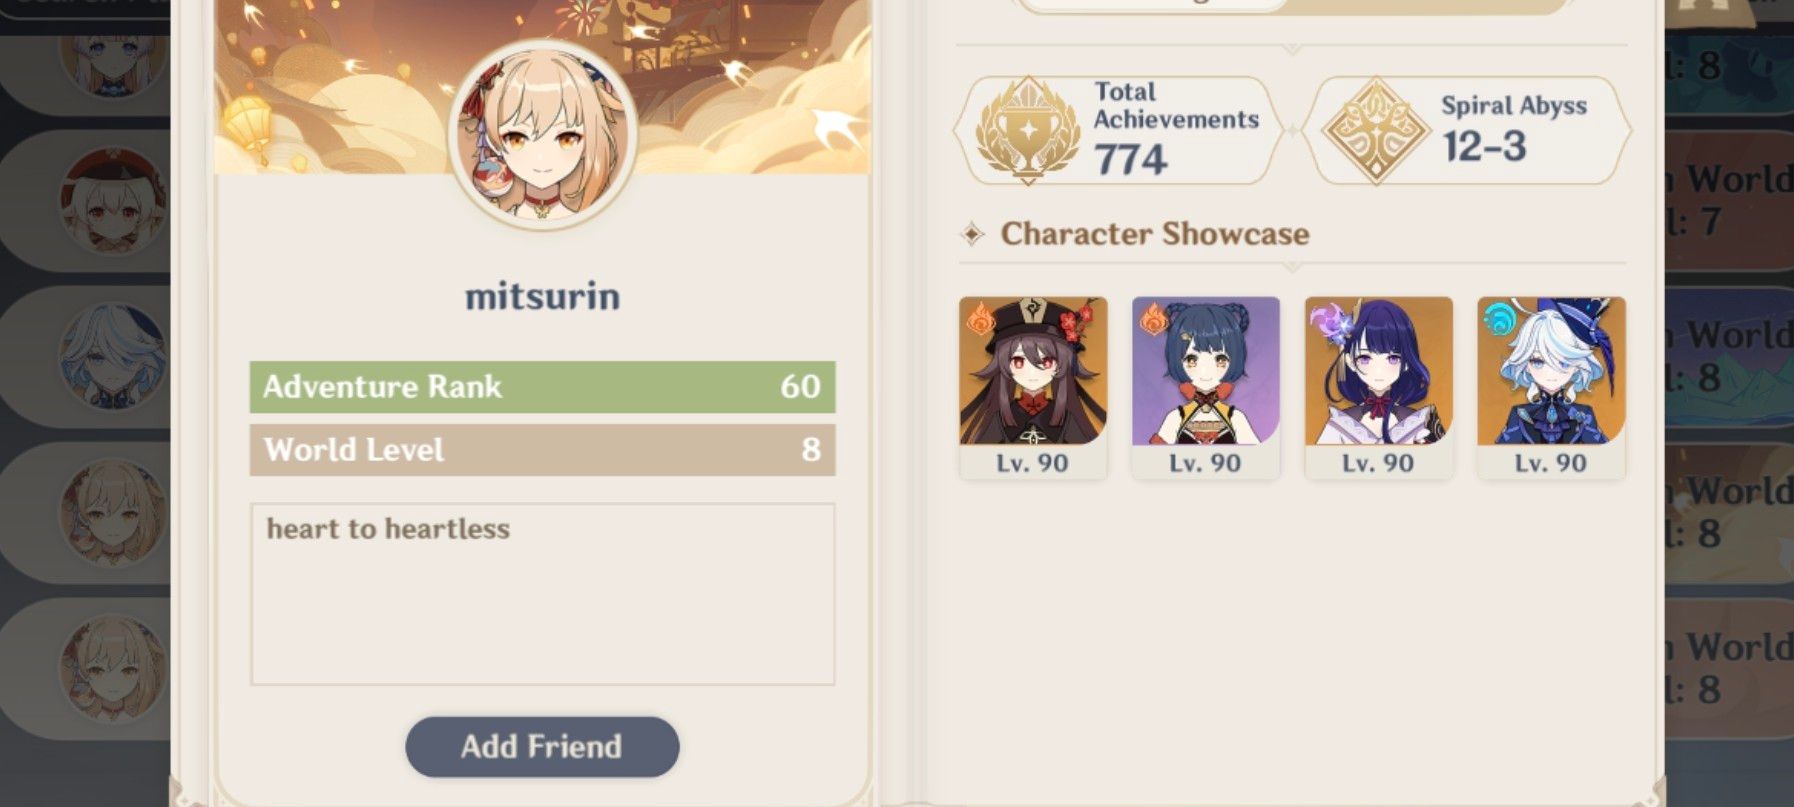Screen dimensions: 1794x807
Task: Select the Furina avatar in the left player list
Action: click(x=112, y=357)
